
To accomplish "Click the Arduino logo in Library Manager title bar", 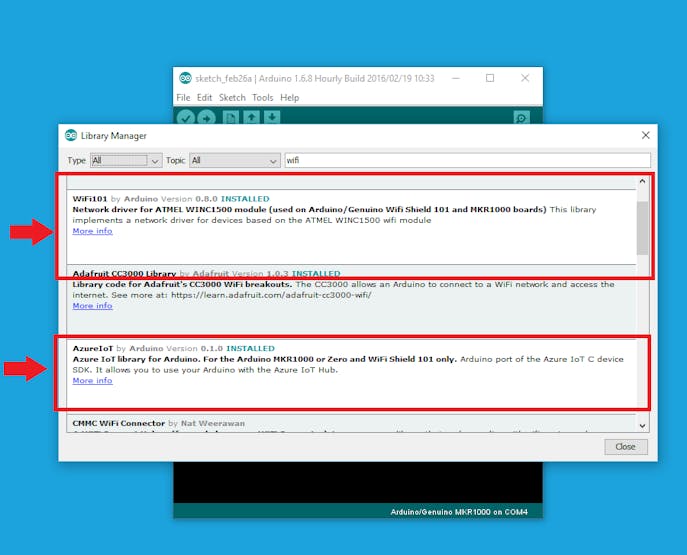I will pos(71,135).
